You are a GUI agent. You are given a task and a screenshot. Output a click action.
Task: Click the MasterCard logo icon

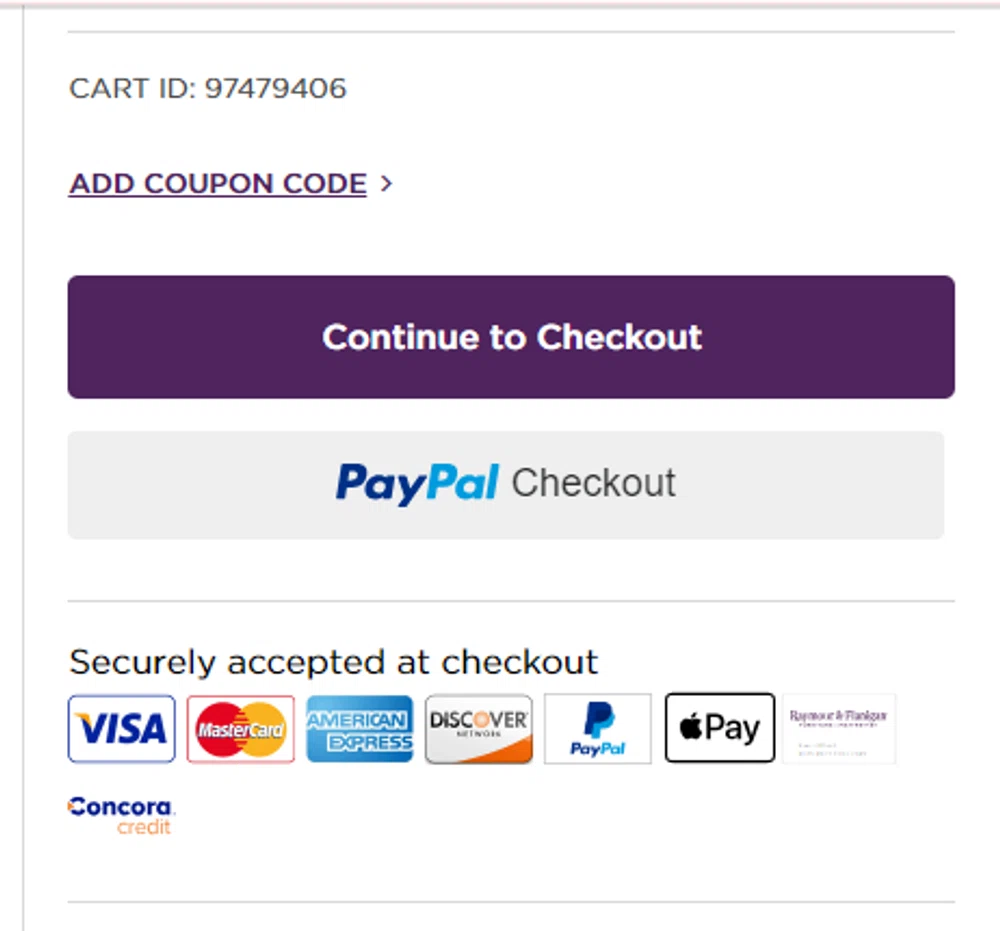240,729
